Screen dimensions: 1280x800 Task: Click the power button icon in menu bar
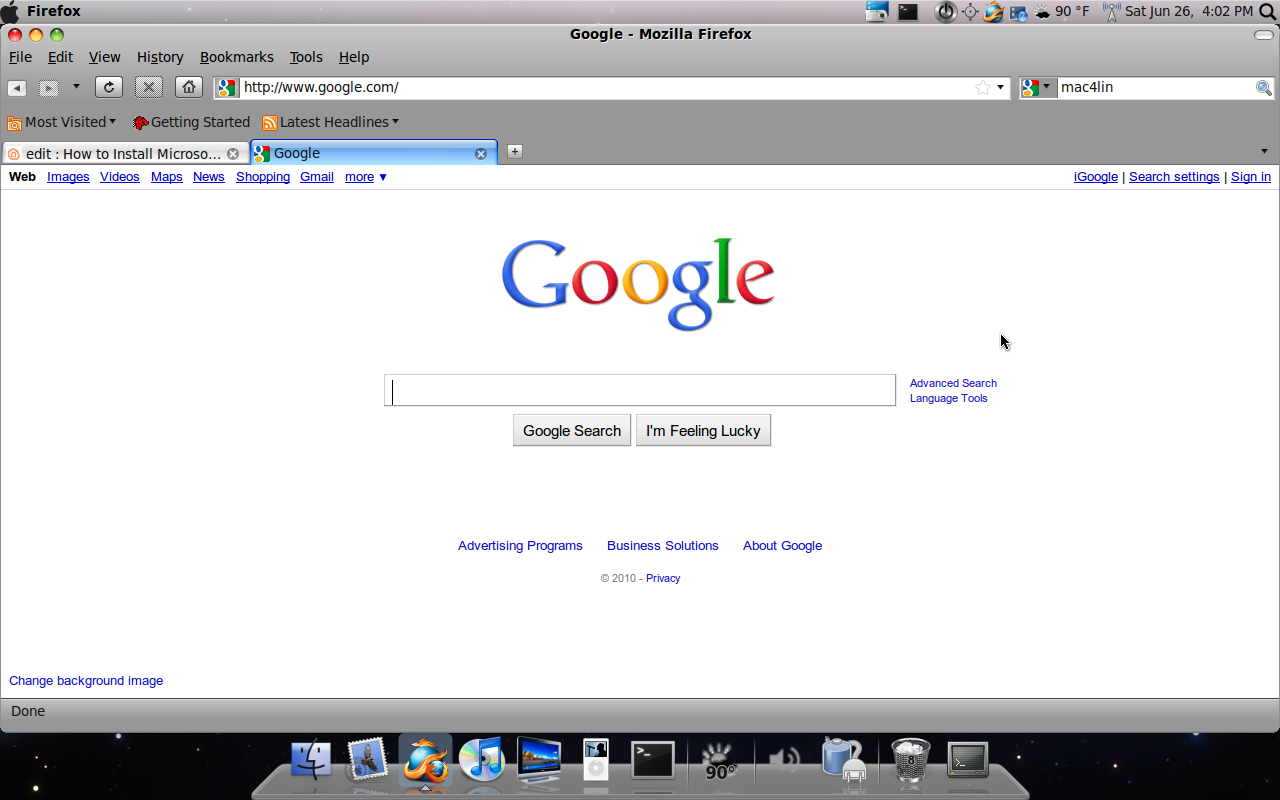(945, 11)
